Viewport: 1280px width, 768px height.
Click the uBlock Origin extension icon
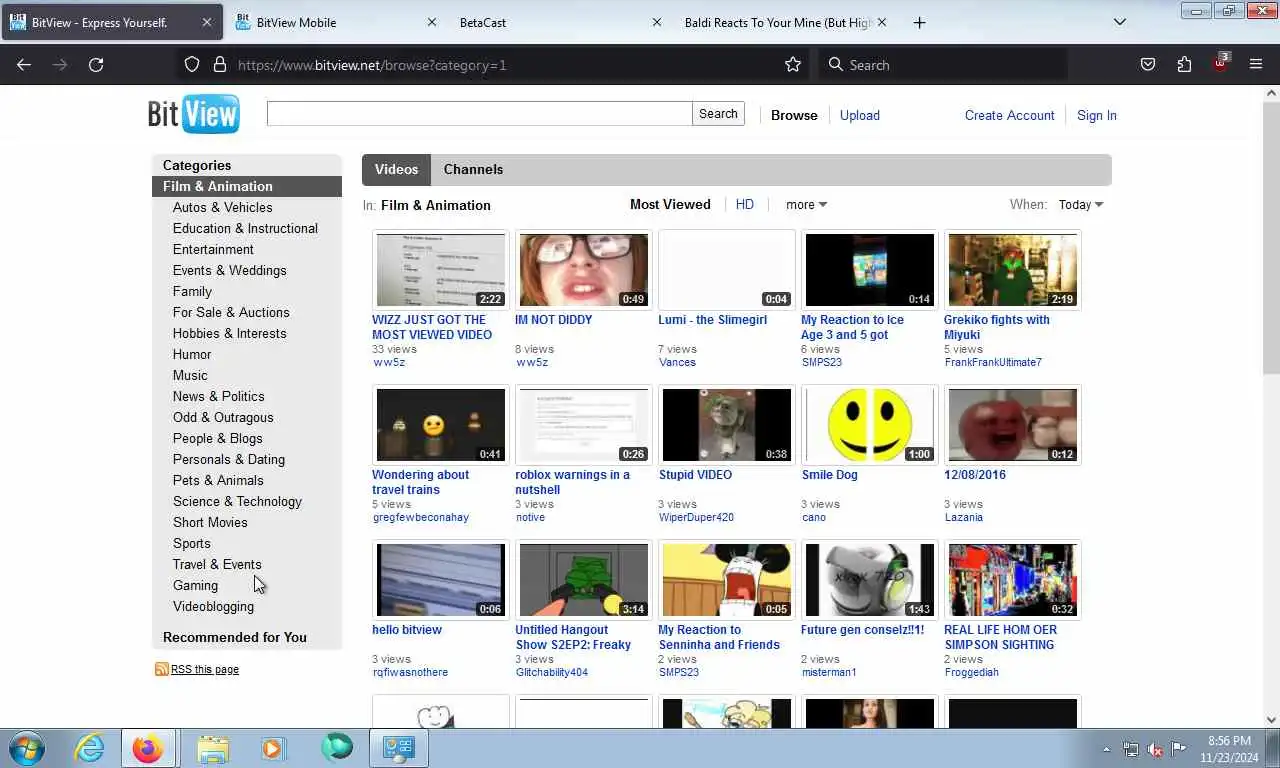click(x=1220, y=63)
